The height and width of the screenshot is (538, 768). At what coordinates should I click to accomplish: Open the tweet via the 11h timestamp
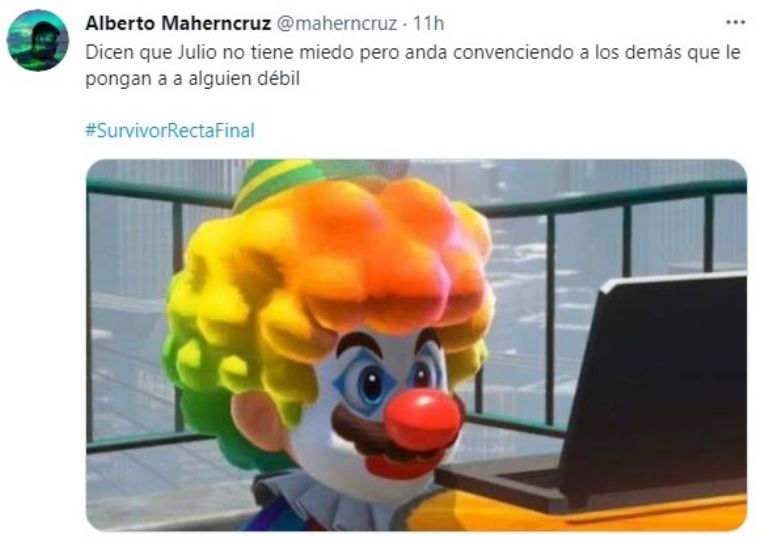pos(429,23)
